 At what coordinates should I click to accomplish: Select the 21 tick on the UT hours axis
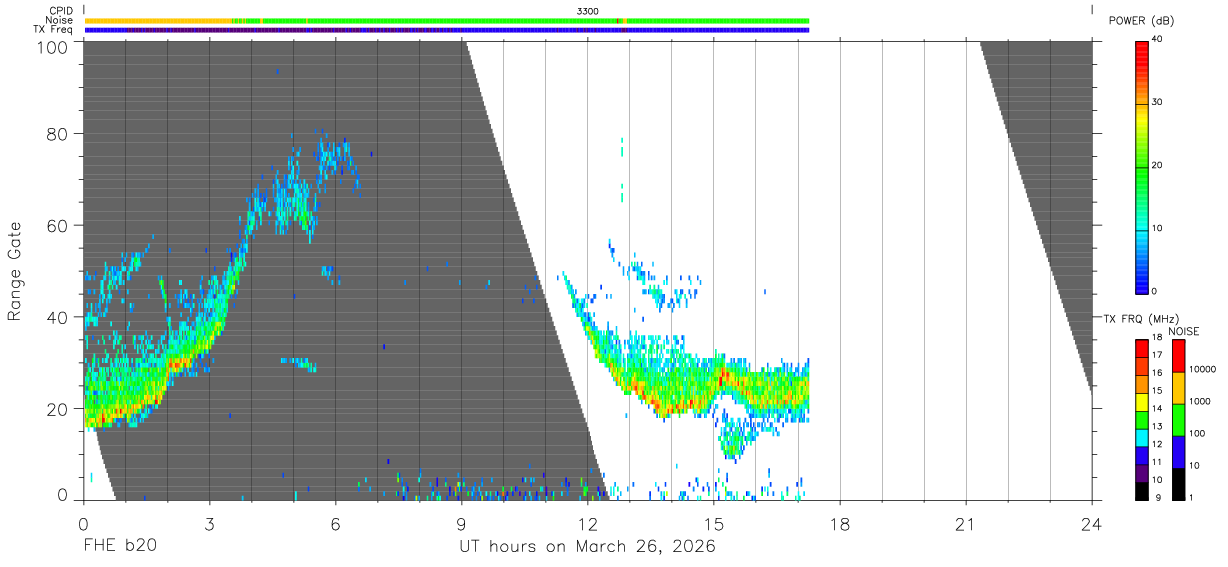[965, 524]
